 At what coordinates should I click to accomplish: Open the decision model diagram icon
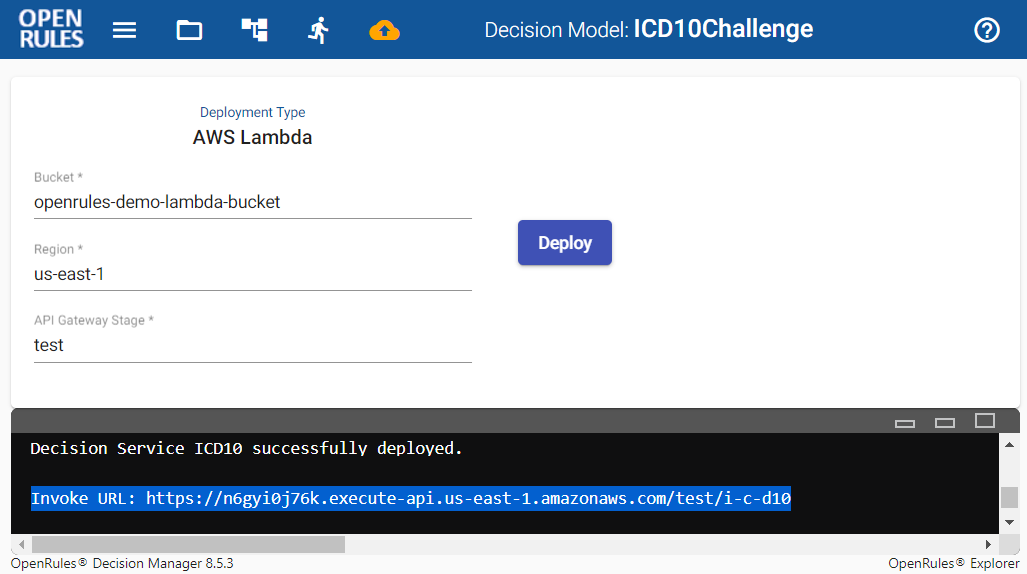click(254, 30)
